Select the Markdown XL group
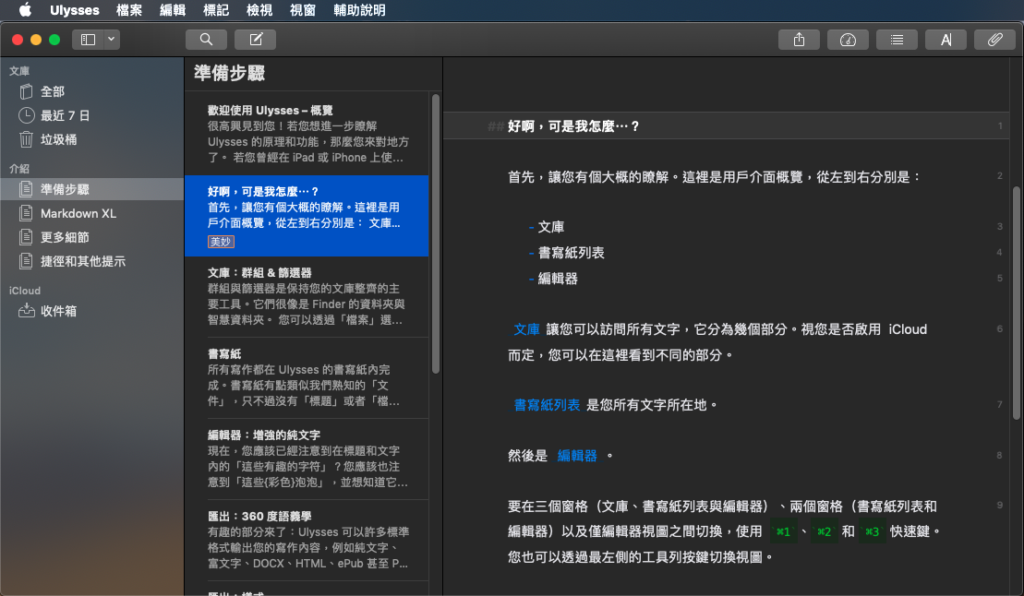Viewport: 1024px width, 596px height. pos(92,213)
